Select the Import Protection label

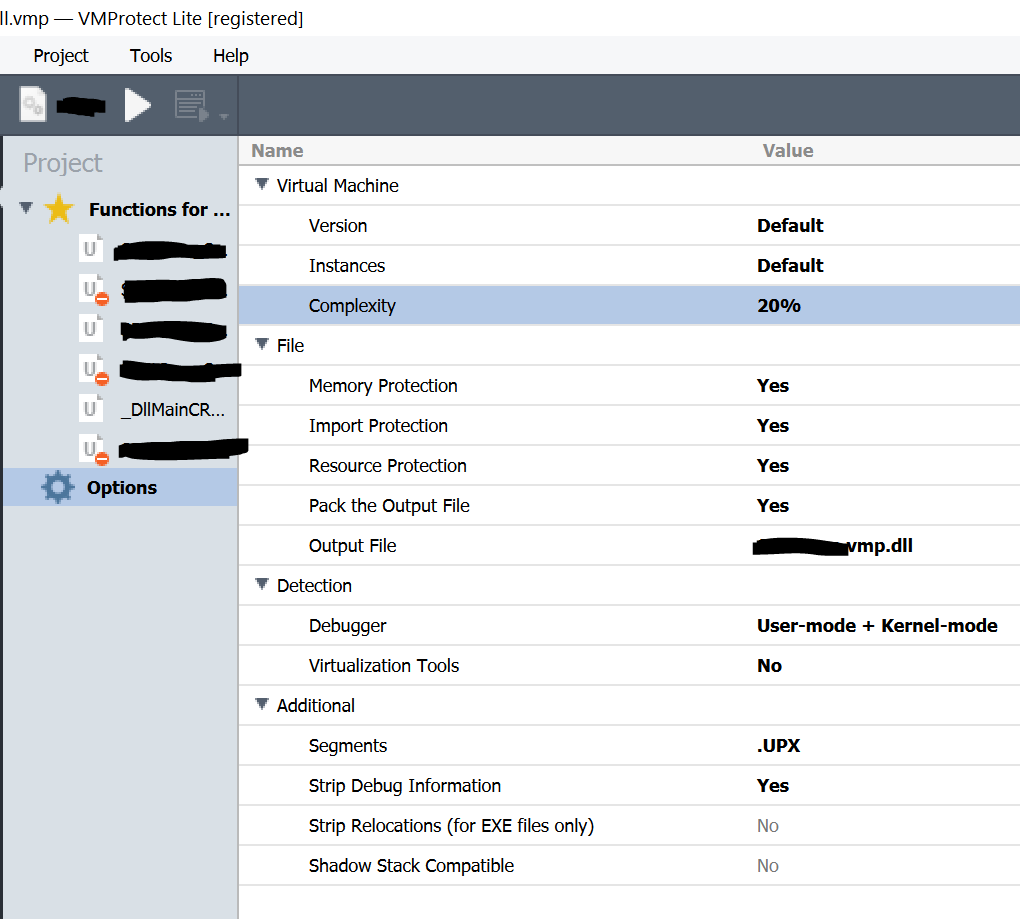[x=378, y=426]
